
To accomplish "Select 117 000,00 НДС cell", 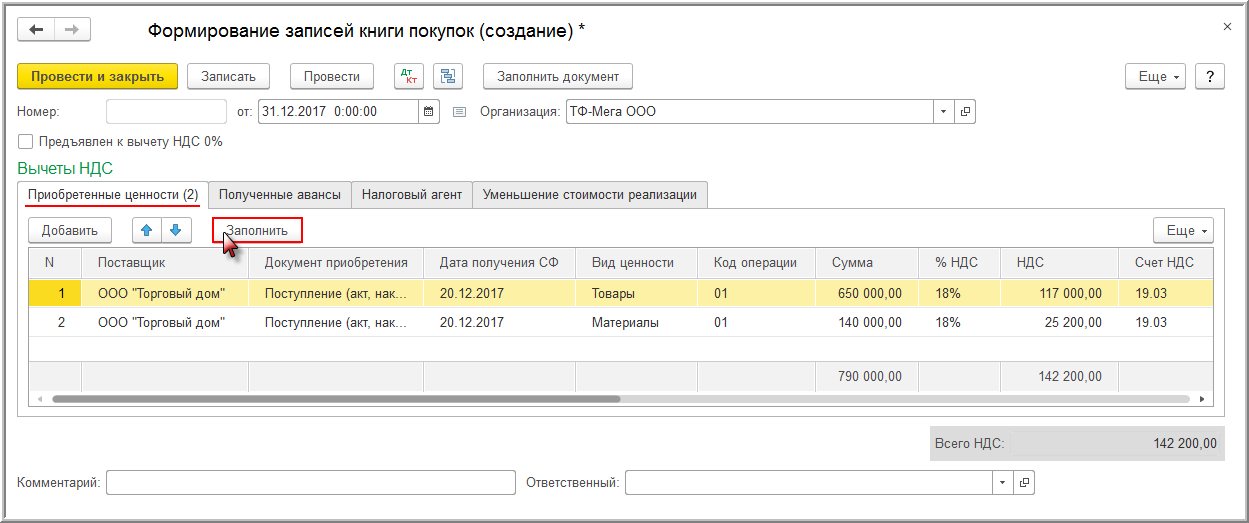I will [1060, 293].
